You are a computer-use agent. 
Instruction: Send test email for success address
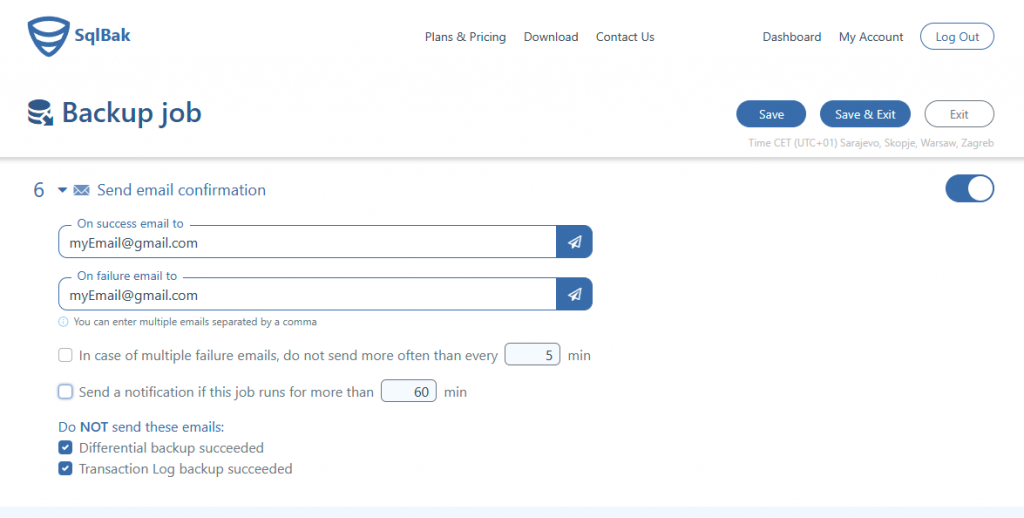(574, 242)
